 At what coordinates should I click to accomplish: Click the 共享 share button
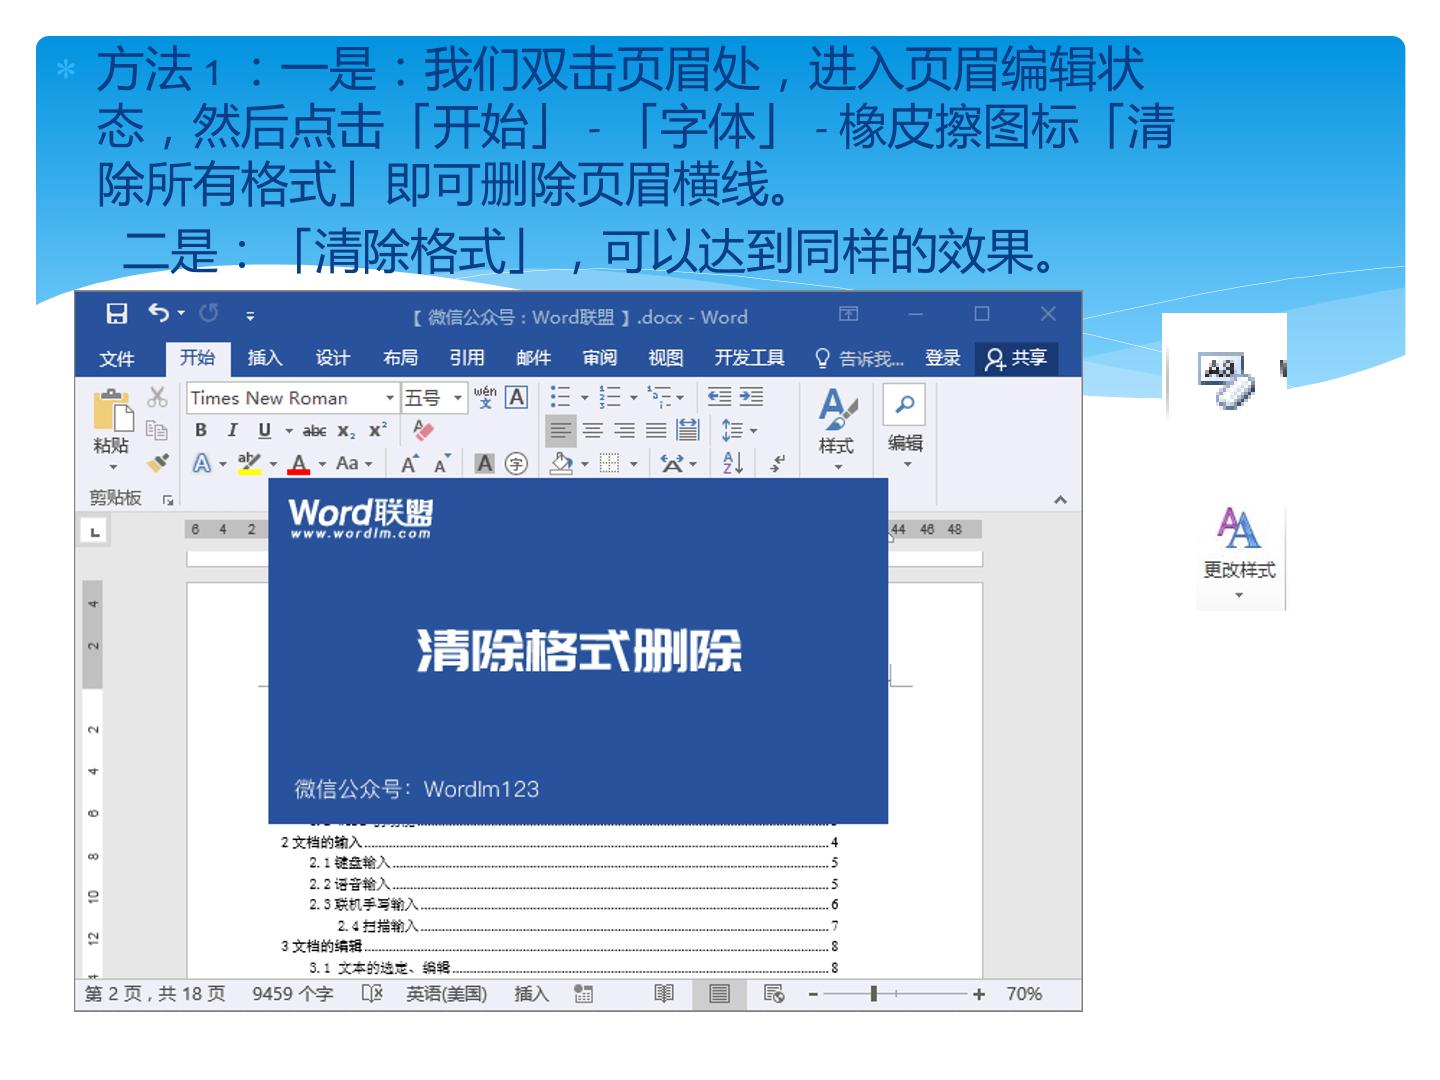click(1016, 358)
